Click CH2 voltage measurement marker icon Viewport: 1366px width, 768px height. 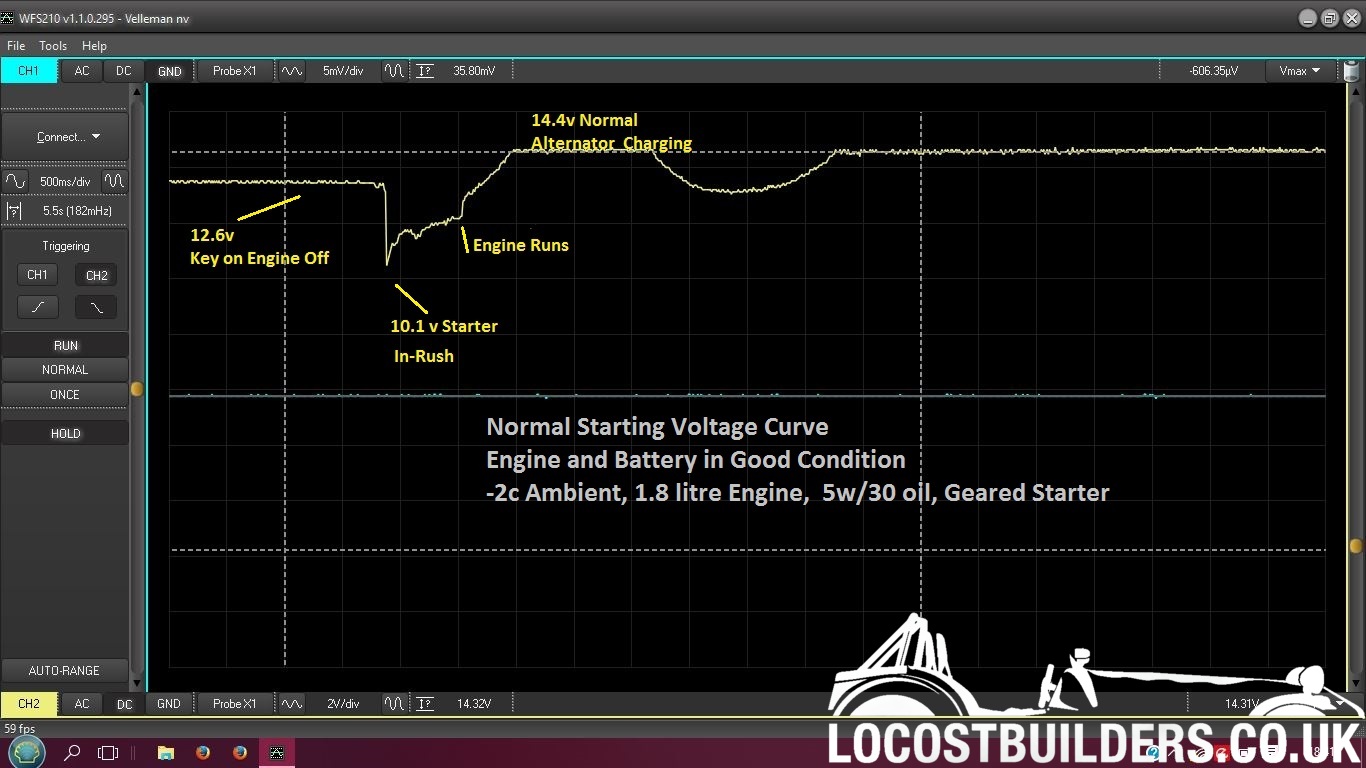pos(425,704)
